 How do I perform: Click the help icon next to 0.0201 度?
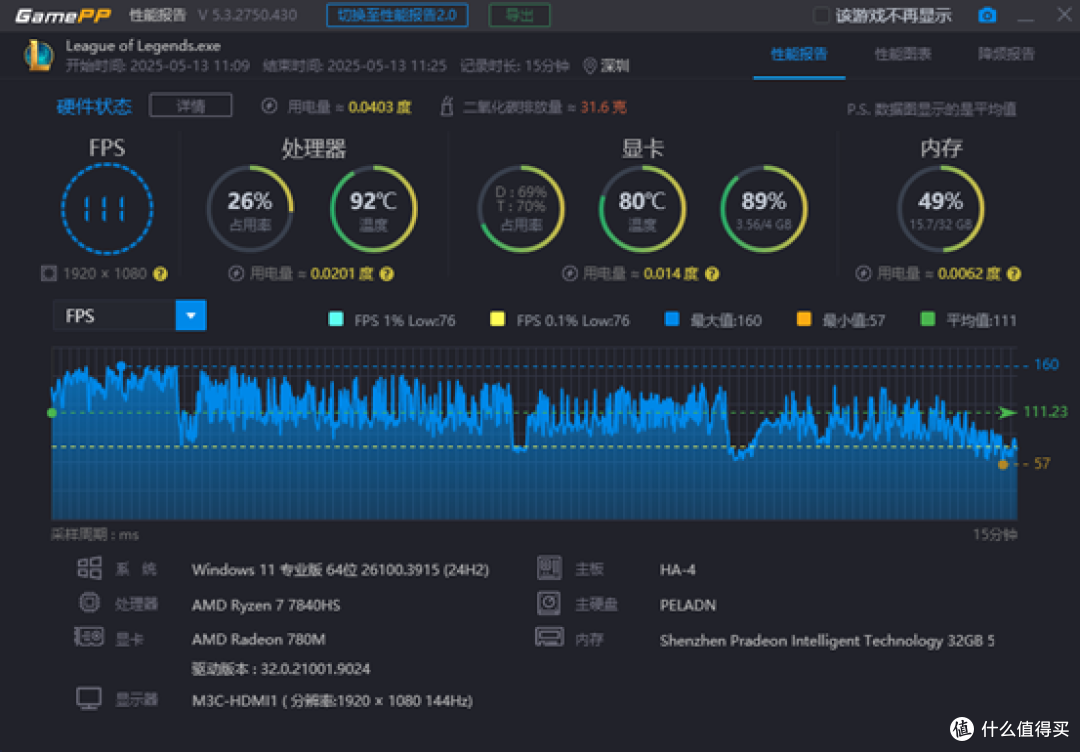(387, 274)
